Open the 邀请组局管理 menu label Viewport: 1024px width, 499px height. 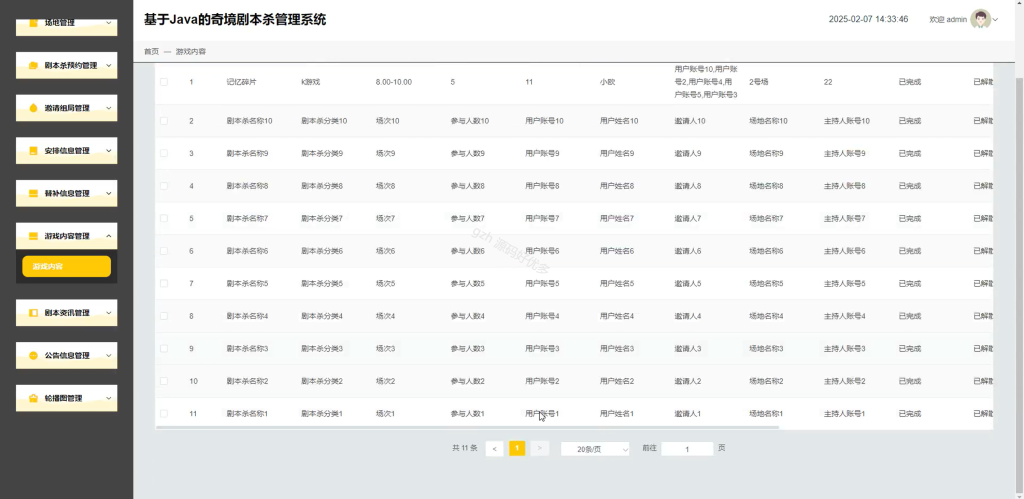(67, 108)
